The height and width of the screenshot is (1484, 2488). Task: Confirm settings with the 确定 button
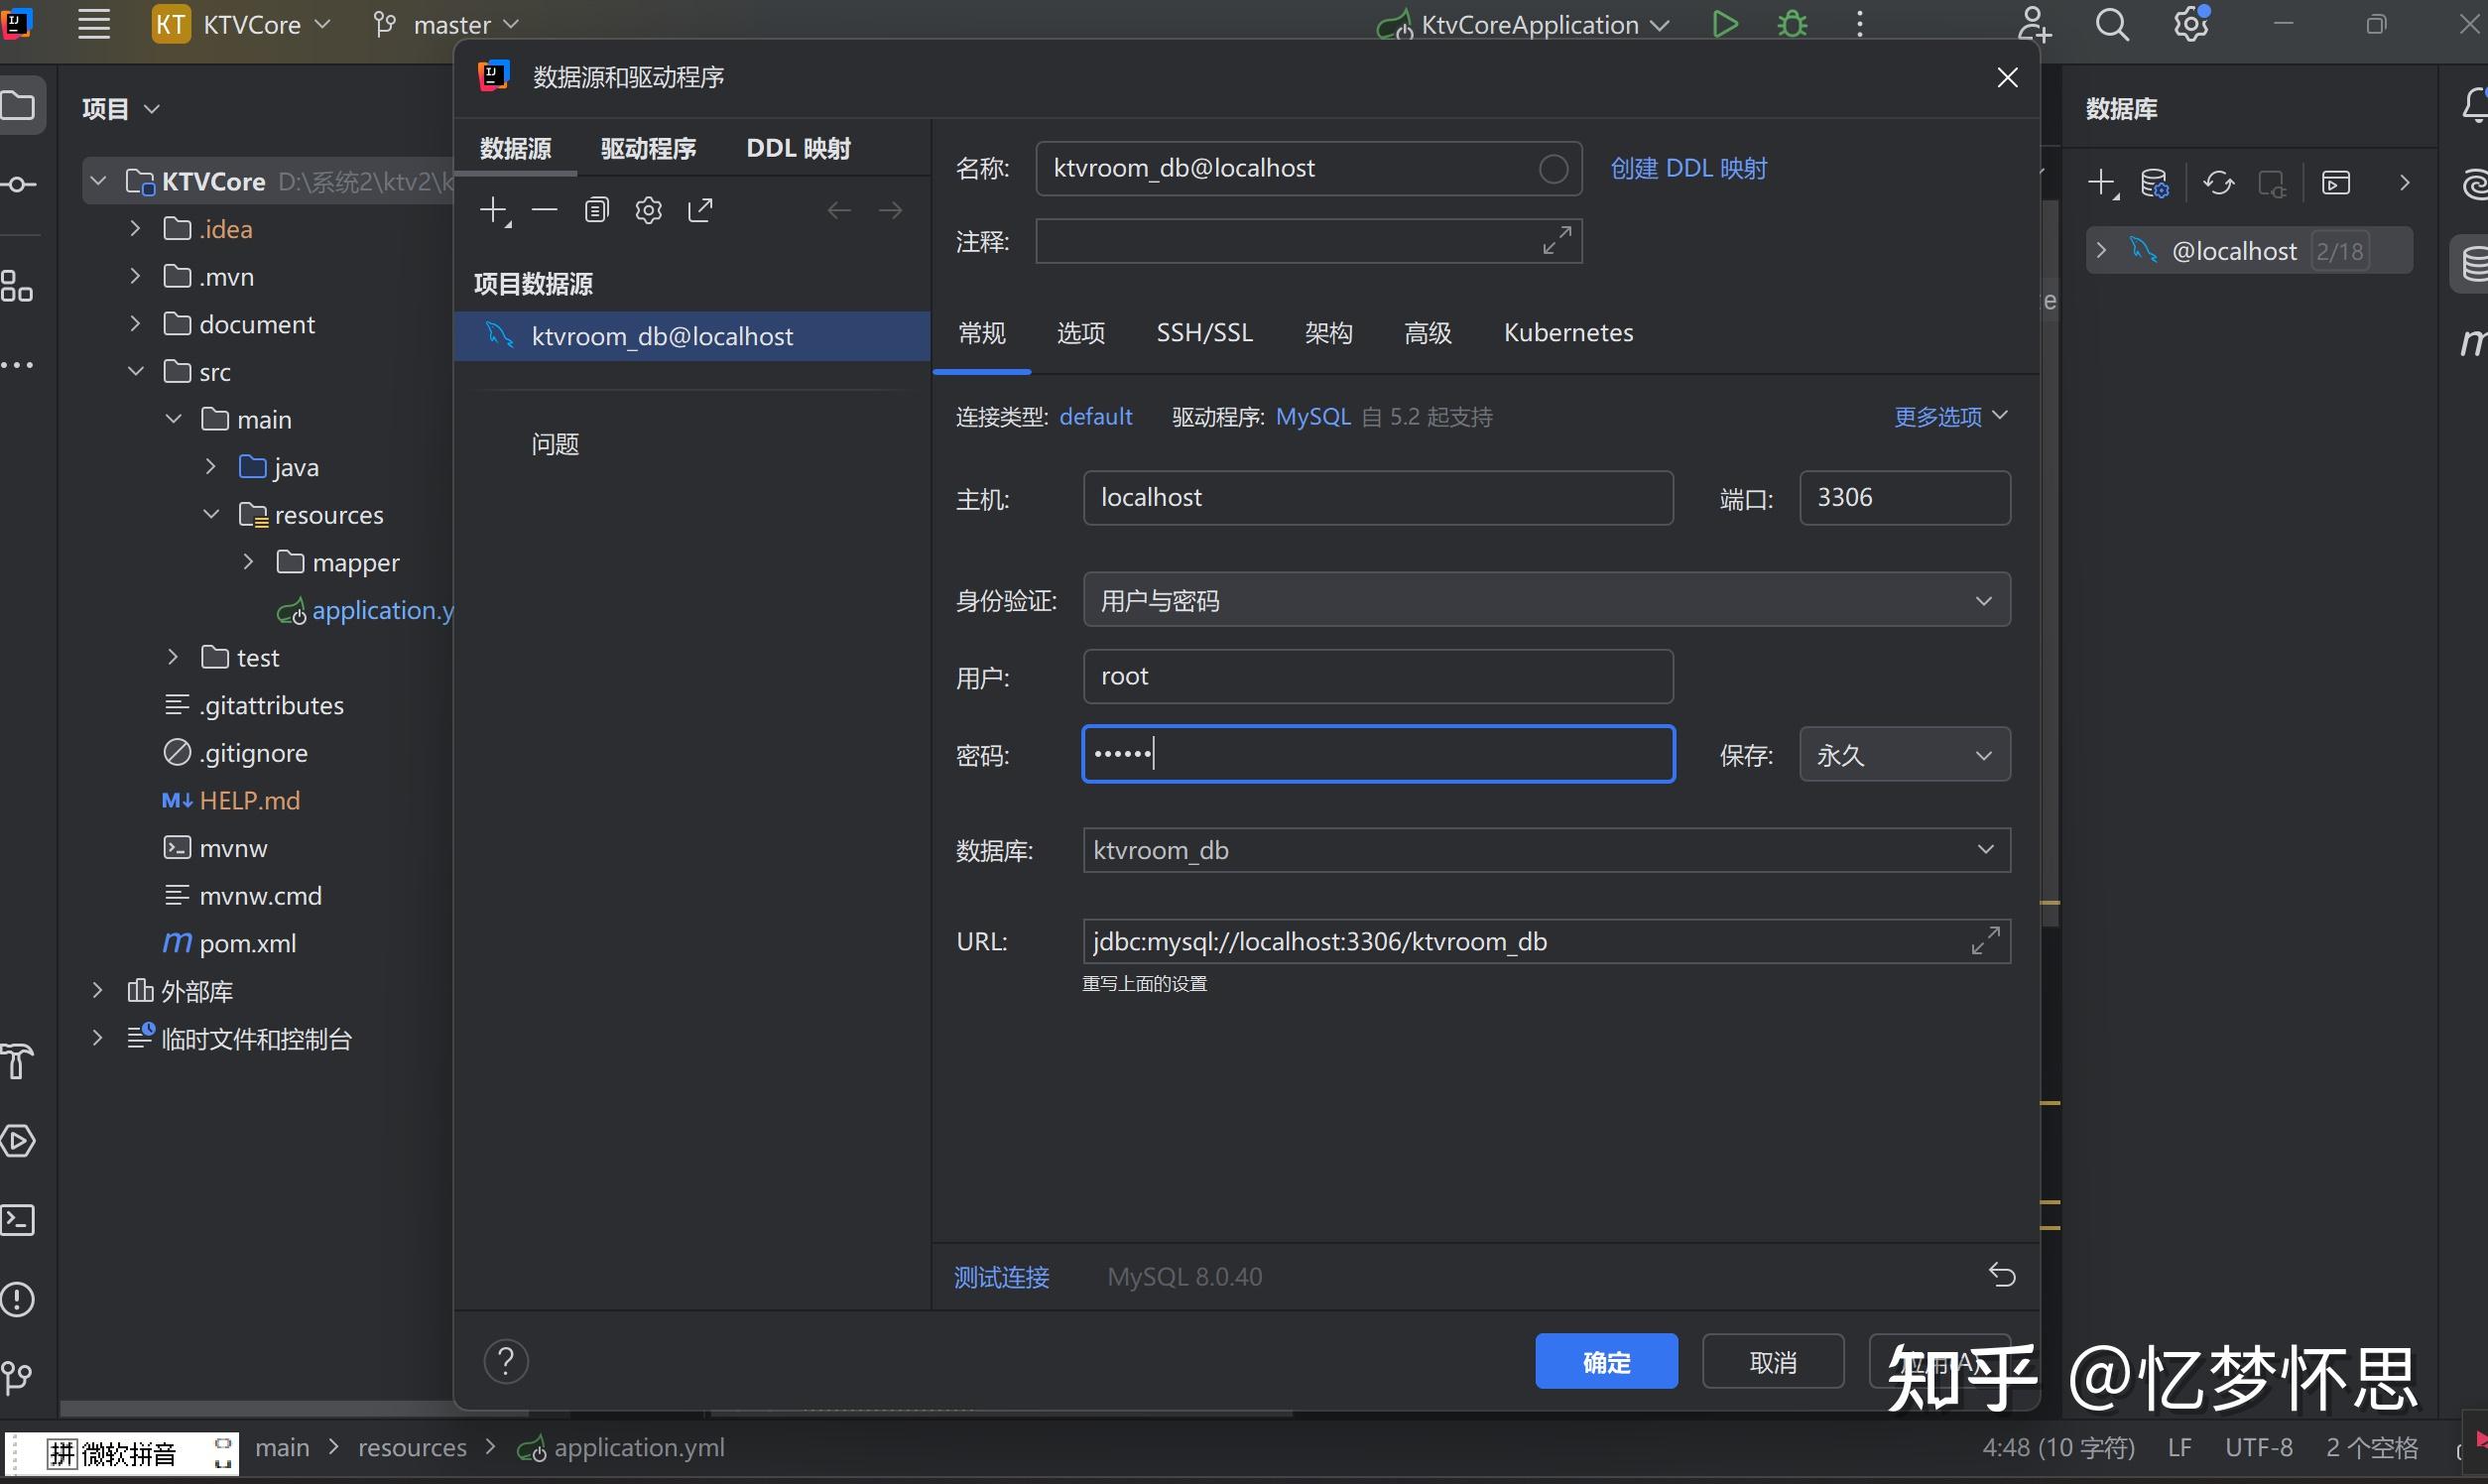(x=1604, y=1361)
